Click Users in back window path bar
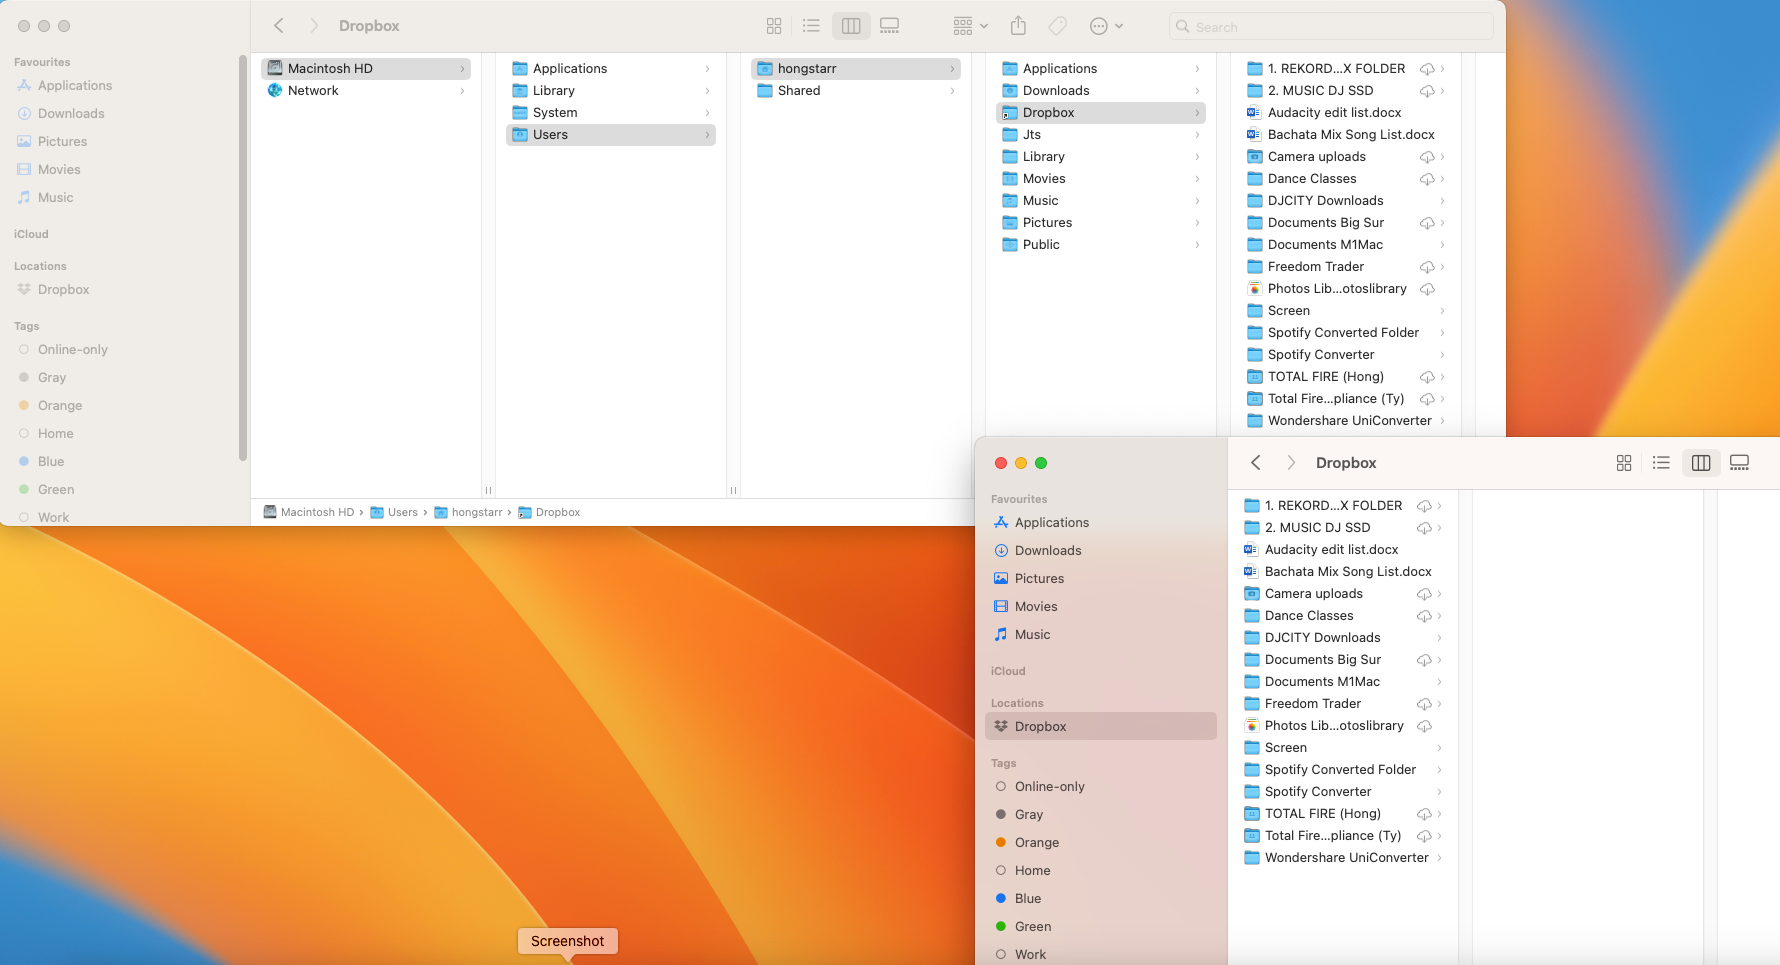 (x=395, y=512)
